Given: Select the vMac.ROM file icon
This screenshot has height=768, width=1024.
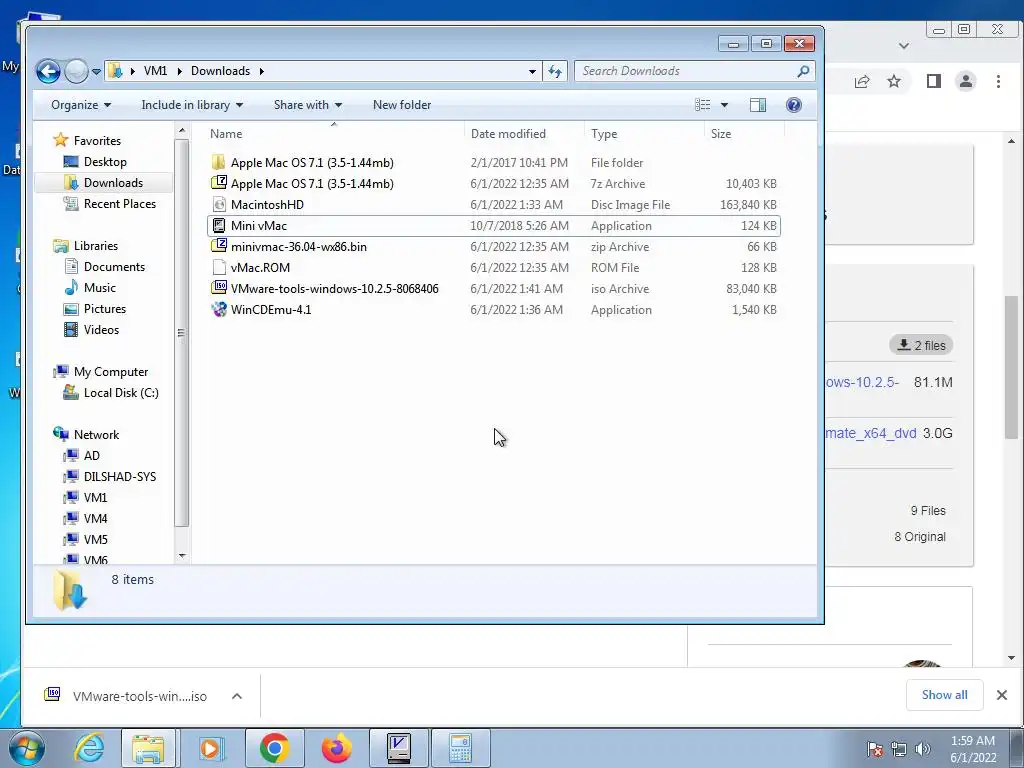Looking at the screenshot, I should 219,267.
